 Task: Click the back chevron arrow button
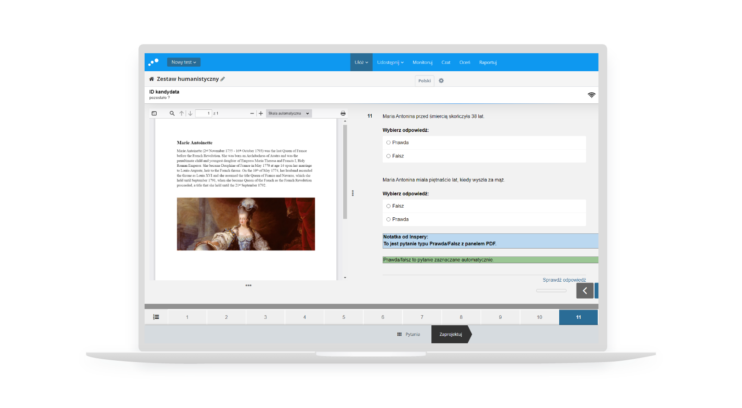[x=585, y=291]
